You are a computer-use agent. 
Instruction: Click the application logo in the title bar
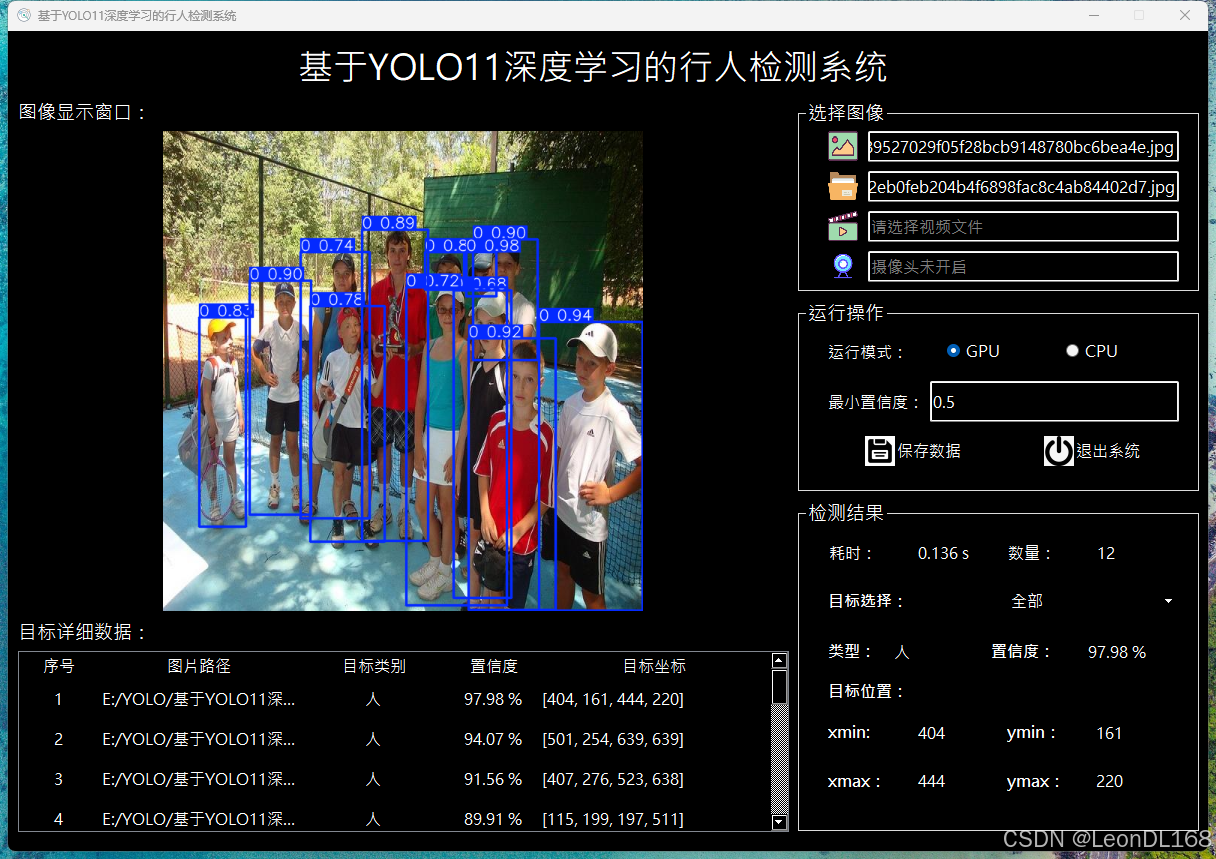tap(22, 15)
